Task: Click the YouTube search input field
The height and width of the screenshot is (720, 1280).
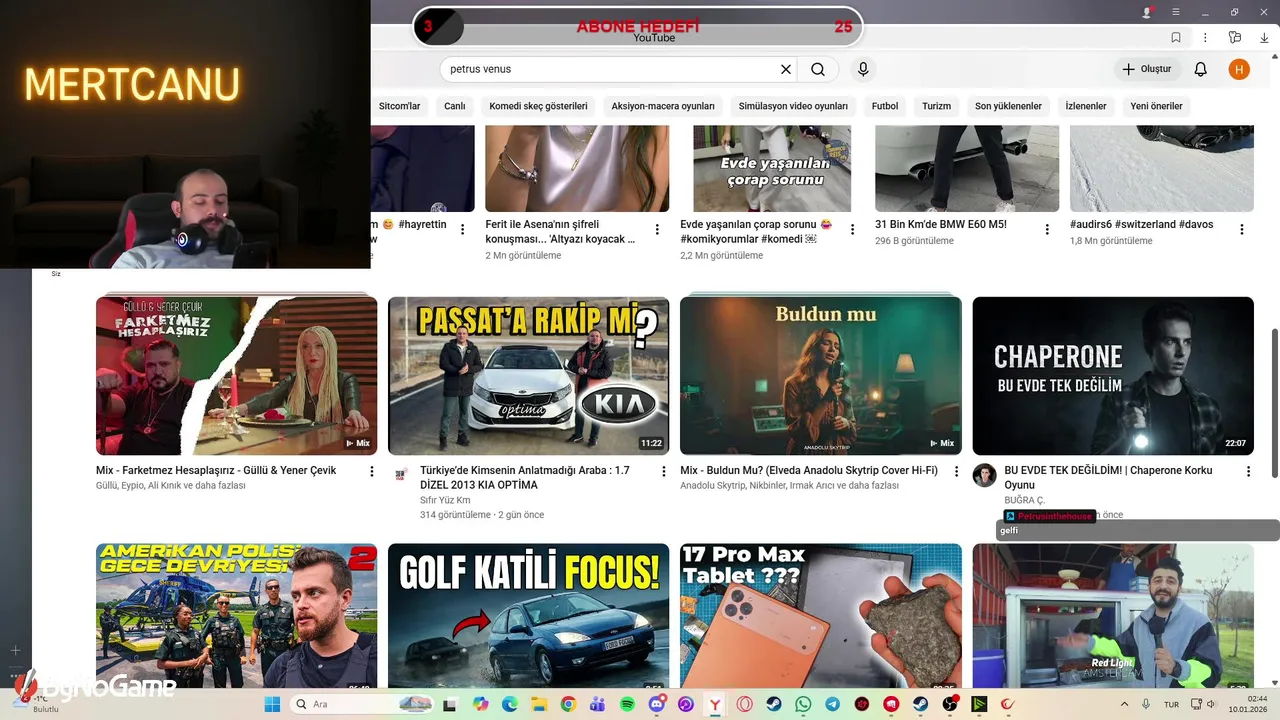Action: click(610, 69)
